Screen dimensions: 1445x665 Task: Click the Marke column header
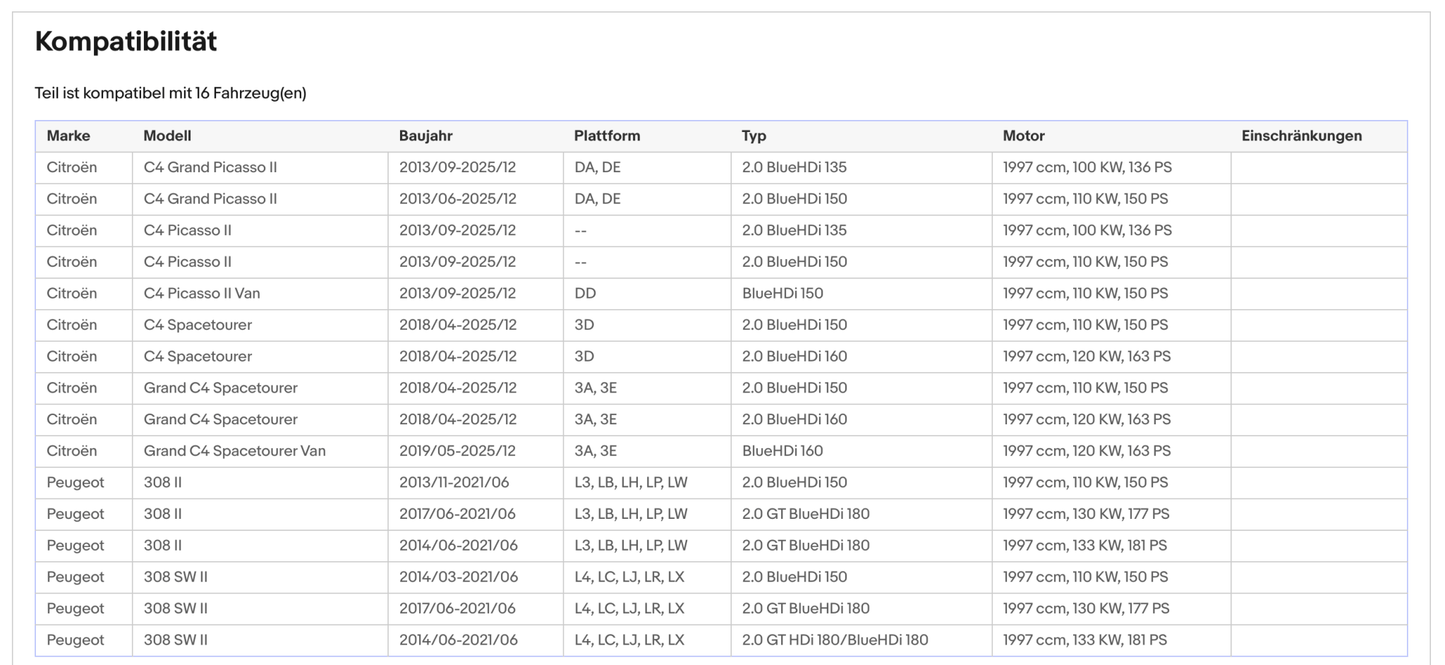pyautogui.click(x=68, y=136)
